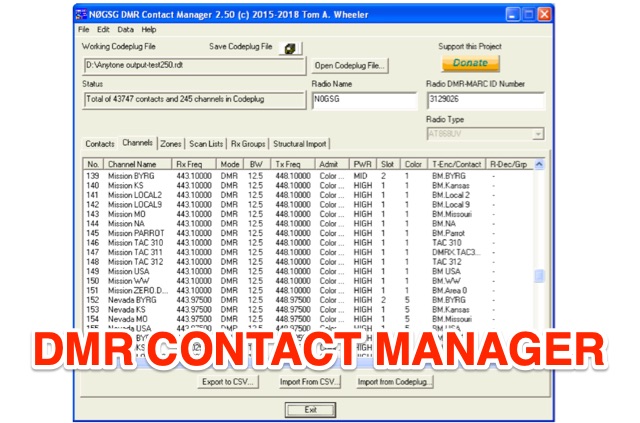
Task: Select row Nevada MO
Action: coord(308,319)
